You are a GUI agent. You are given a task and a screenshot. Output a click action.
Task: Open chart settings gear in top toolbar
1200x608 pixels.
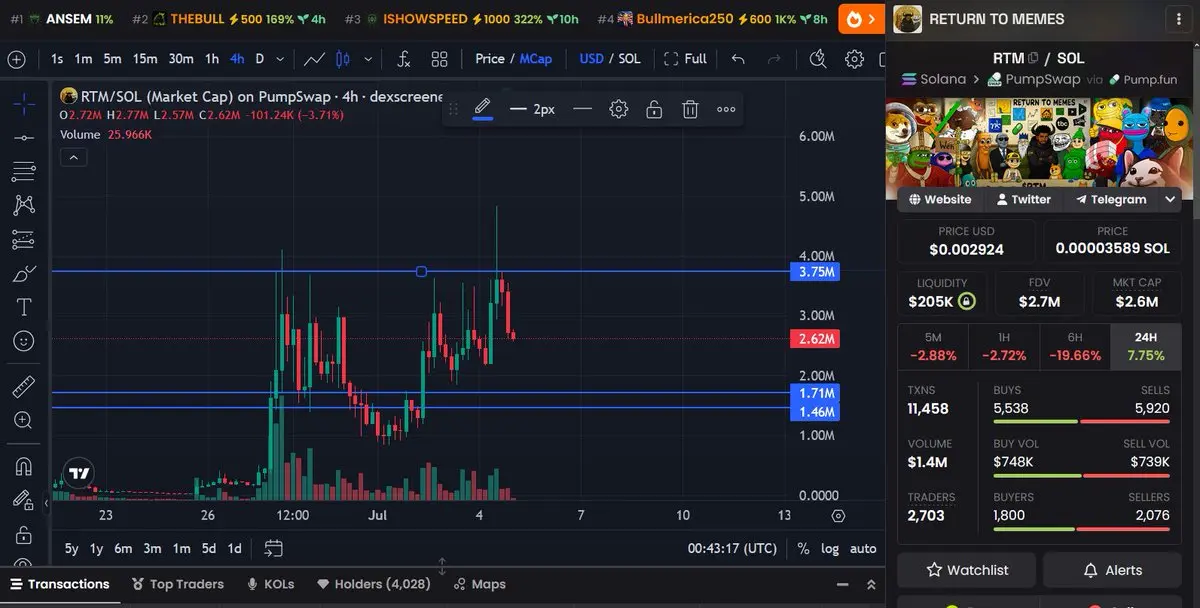[854, 59]
